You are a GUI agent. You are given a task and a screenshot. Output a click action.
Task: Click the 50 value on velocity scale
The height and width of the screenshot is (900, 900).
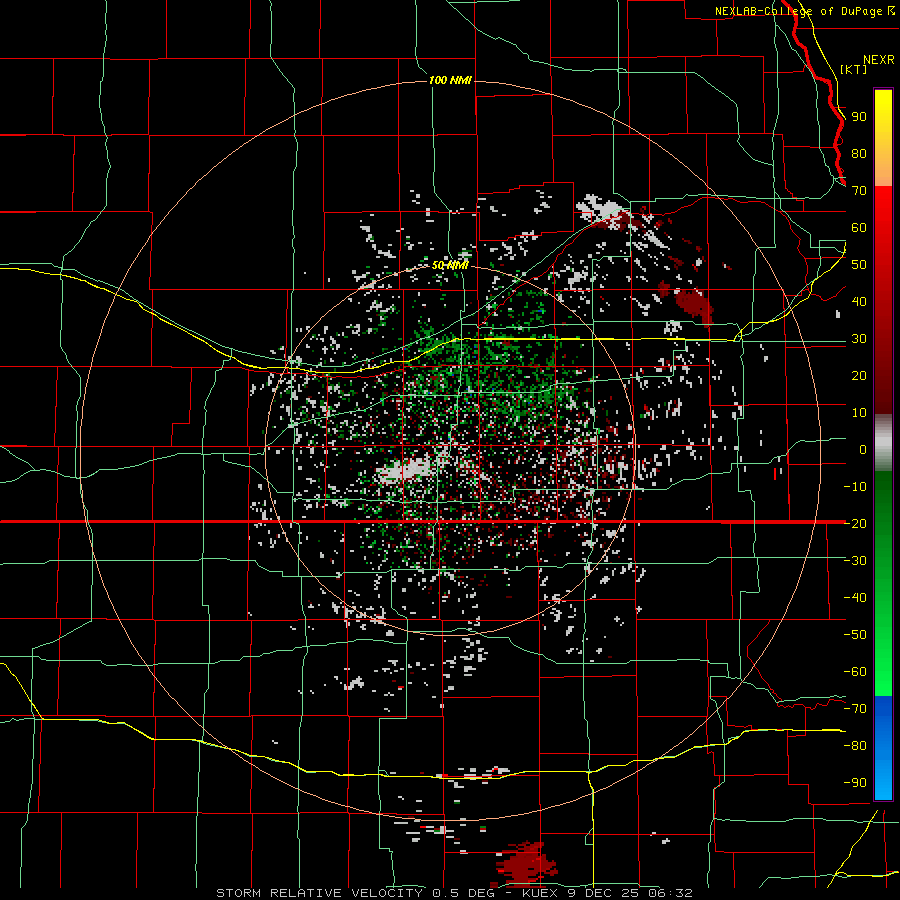click(x=859, y=265)
